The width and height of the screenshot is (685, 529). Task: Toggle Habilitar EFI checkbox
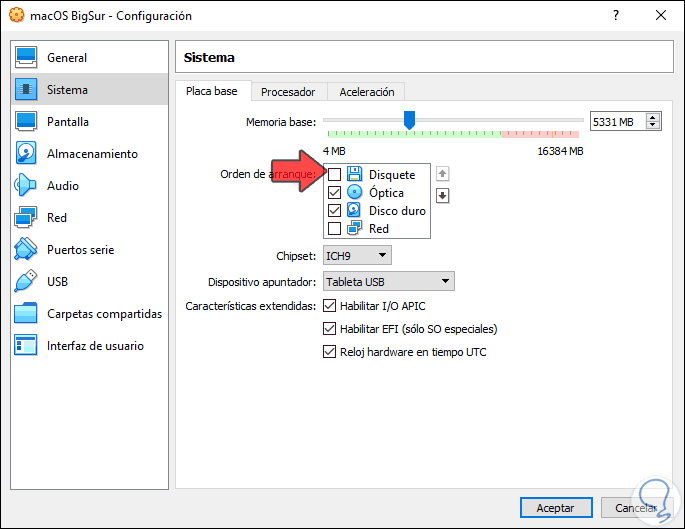(x=329, y=328)
